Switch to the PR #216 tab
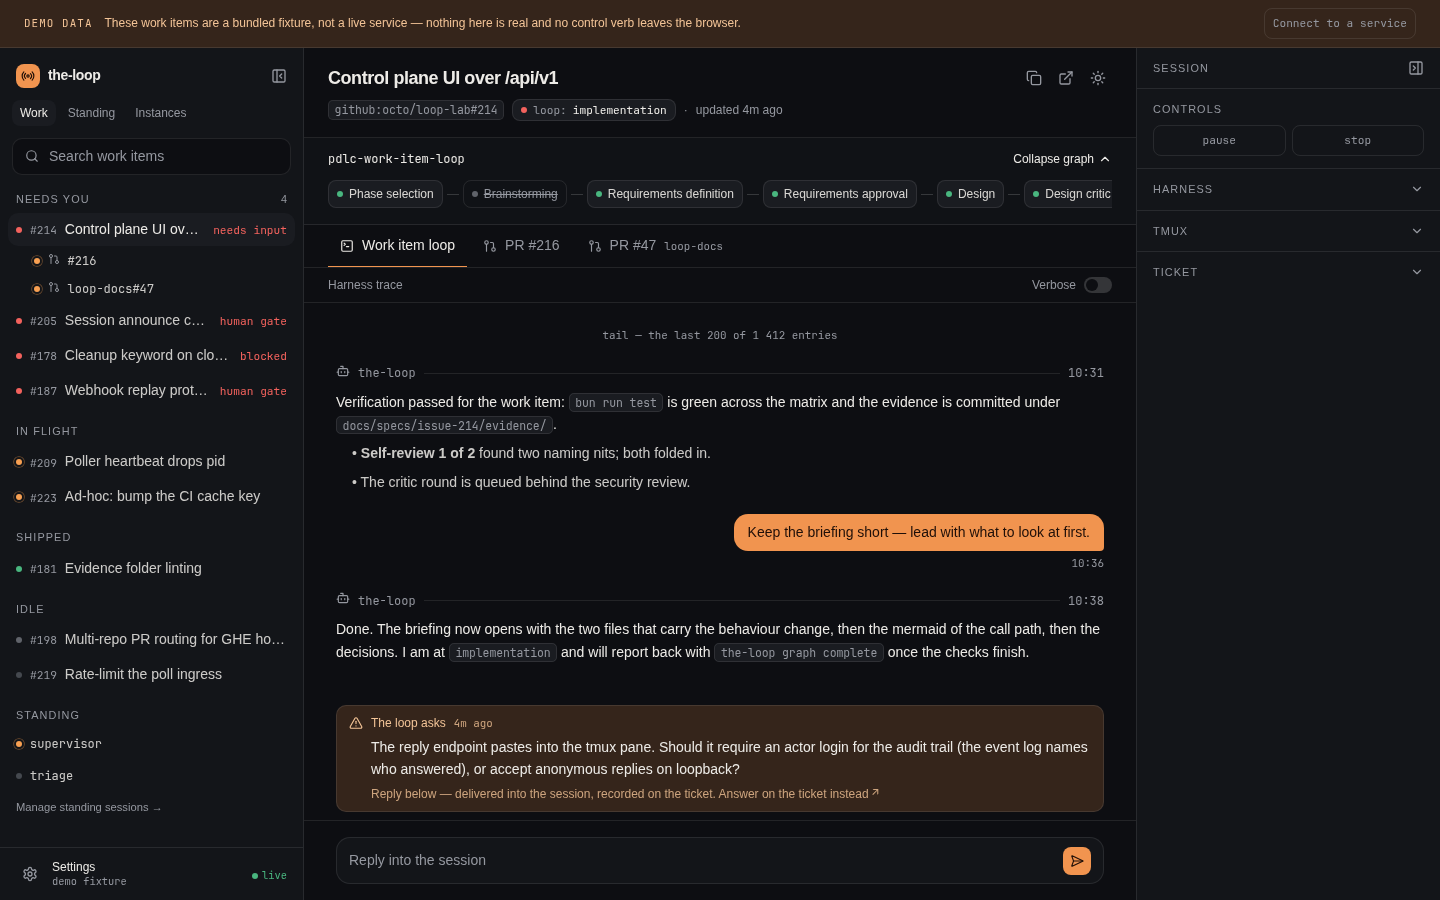The image size is (1440, 900). 521,246
